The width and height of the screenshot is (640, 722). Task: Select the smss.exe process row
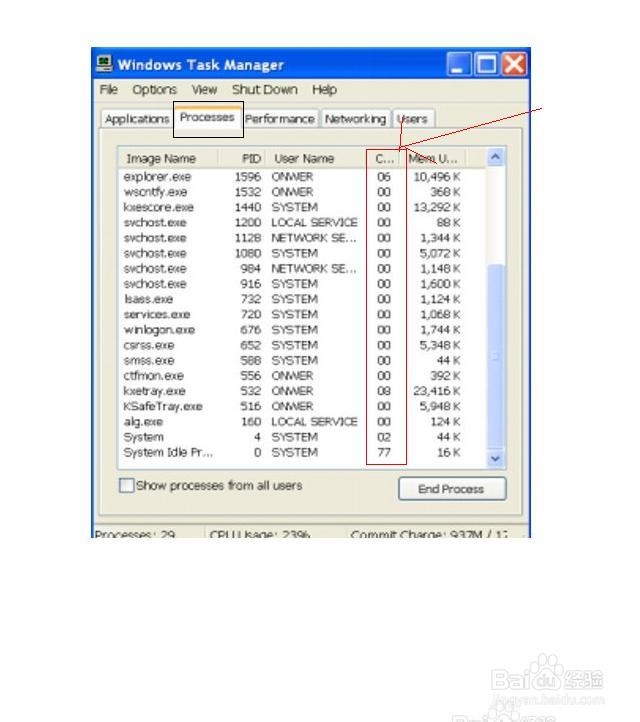[x=302, y=360]
